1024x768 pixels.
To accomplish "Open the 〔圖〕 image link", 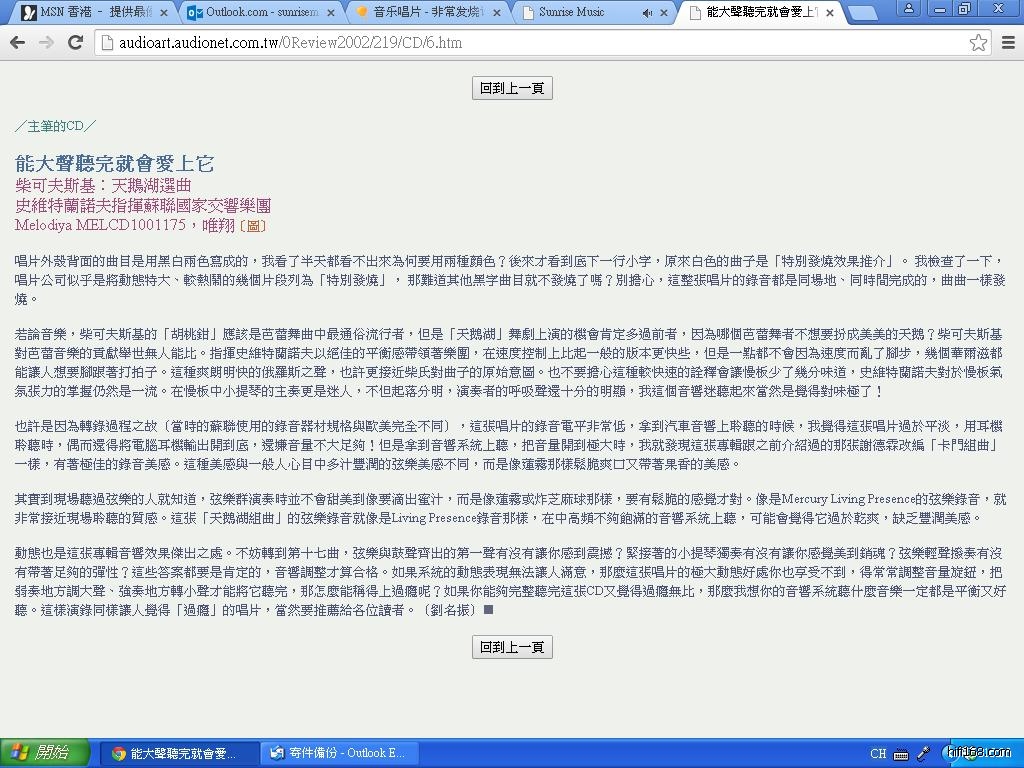I will pyautogui.click(x=253, y=226).
